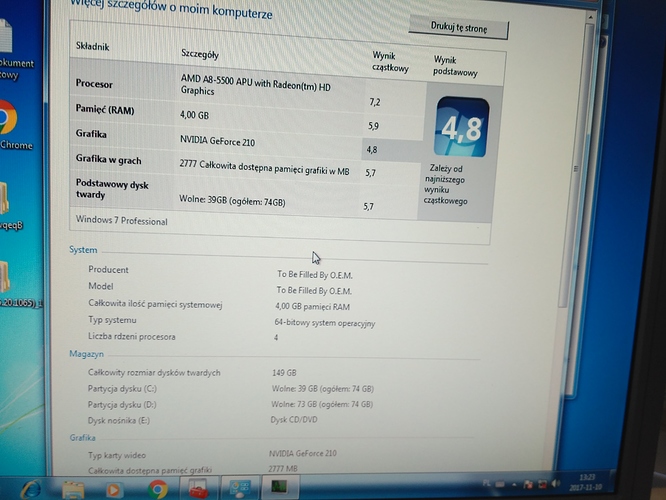Click the Zależy od najniższego wyniku cząstkowego note
666x500 pixels.
coord(445,185)
